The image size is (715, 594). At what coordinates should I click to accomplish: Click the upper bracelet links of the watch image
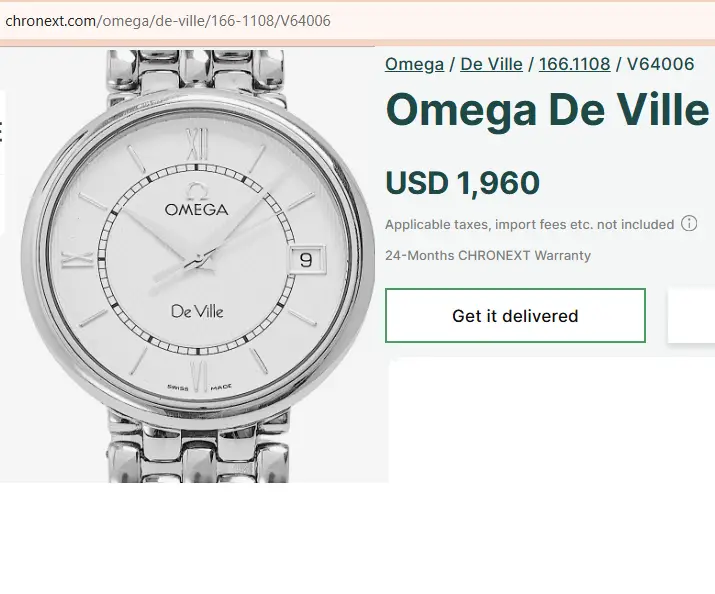pos(197,71)
